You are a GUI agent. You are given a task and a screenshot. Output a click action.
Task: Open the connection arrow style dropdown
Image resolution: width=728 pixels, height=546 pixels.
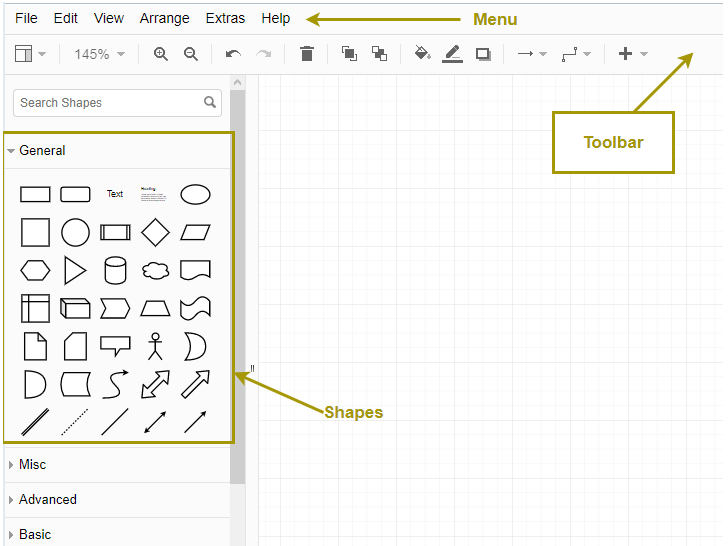pos(532,54)
